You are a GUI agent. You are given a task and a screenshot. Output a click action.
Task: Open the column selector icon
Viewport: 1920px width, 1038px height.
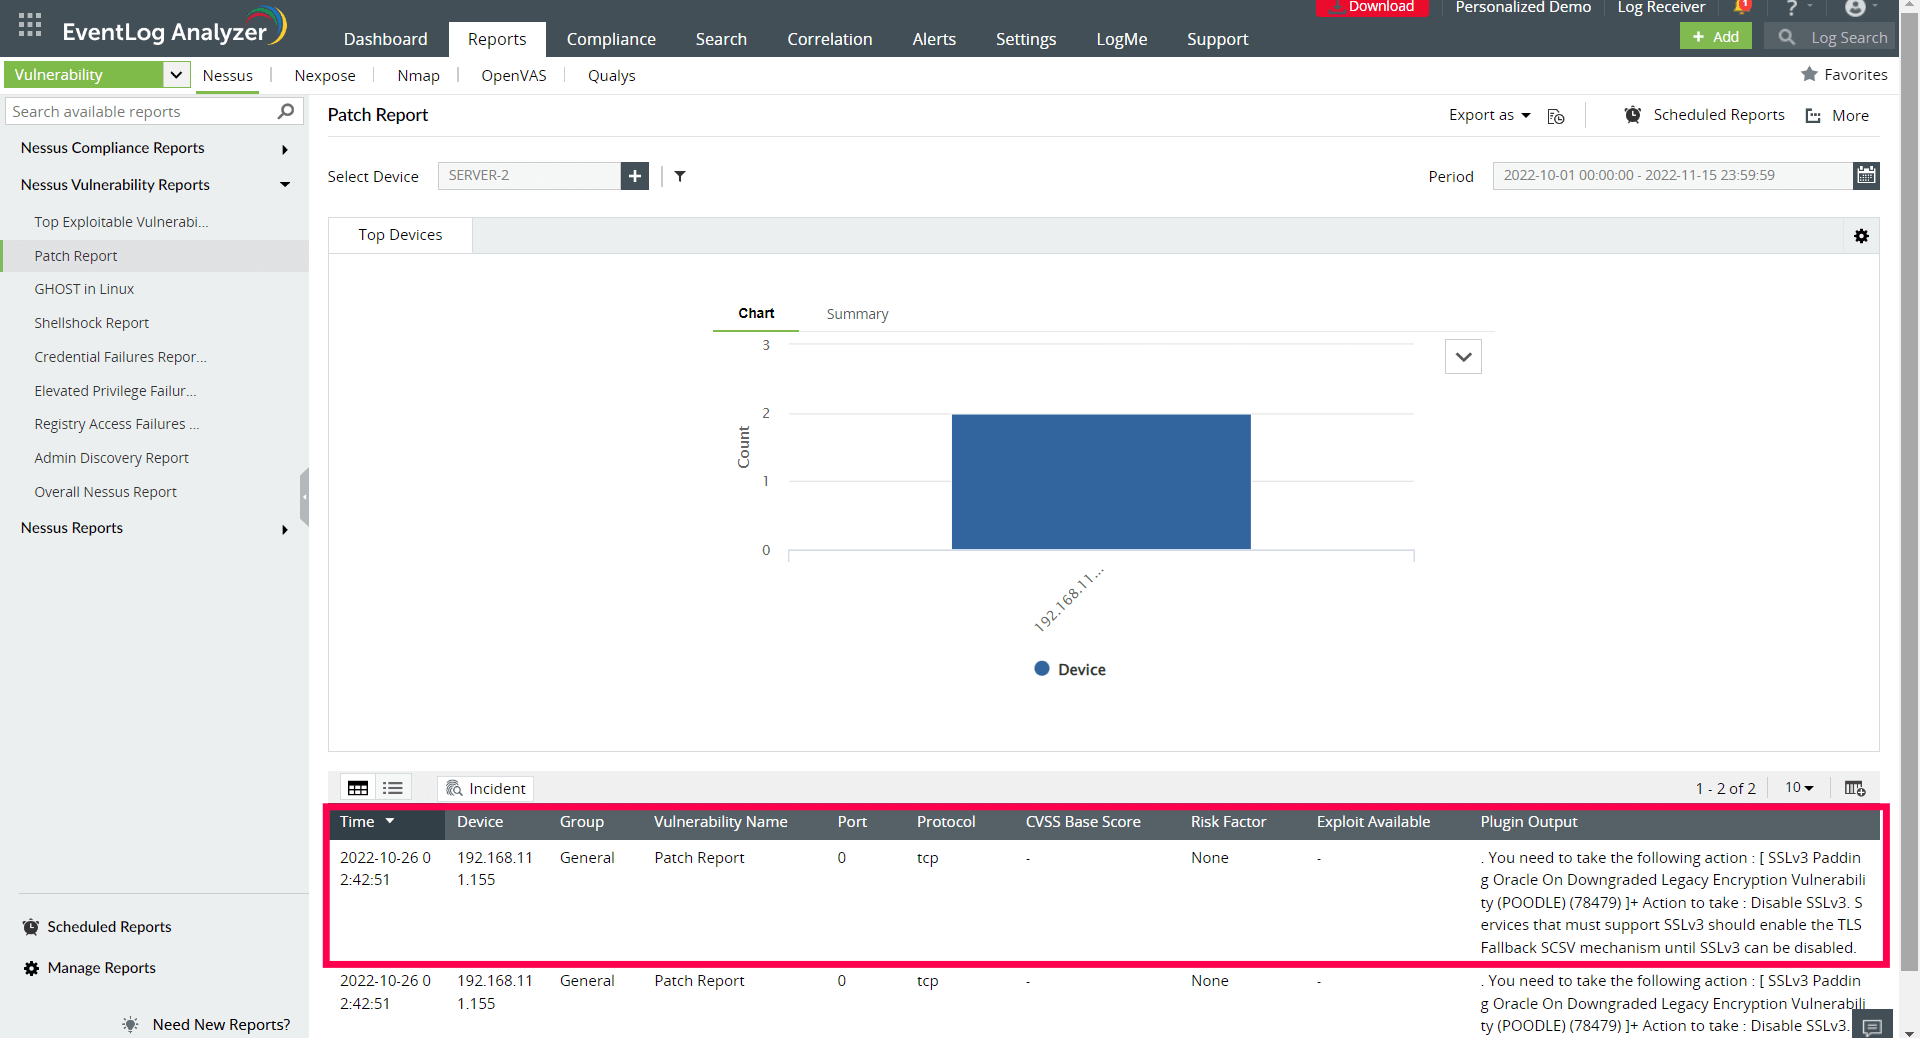click(x=1855, y=788)
